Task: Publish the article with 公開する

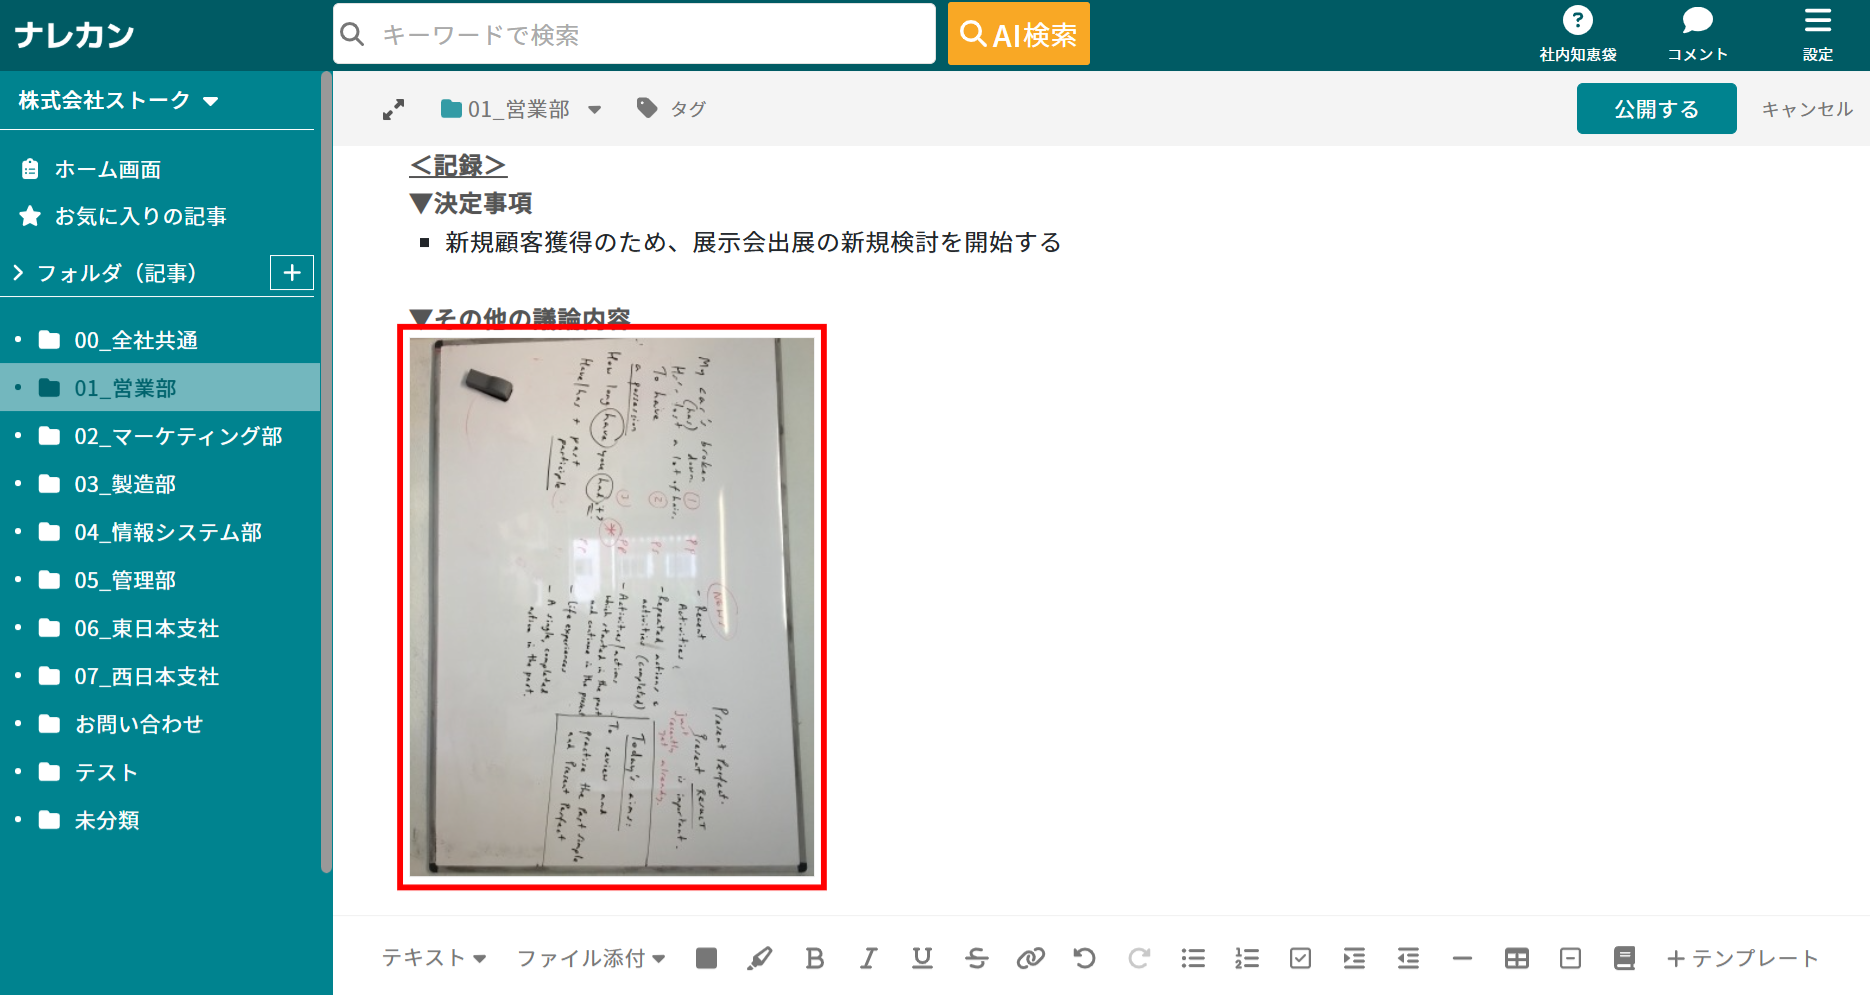Action: [1656, 108]
